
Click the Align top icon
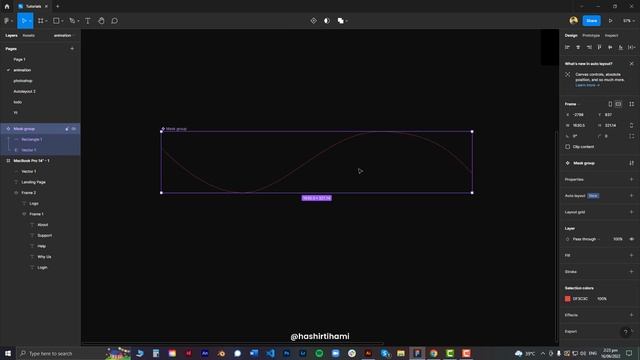600,47
